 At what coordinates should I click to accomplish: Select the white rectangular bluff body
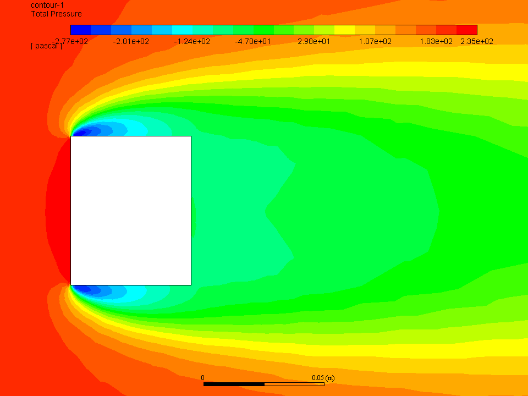click(131, 211)
